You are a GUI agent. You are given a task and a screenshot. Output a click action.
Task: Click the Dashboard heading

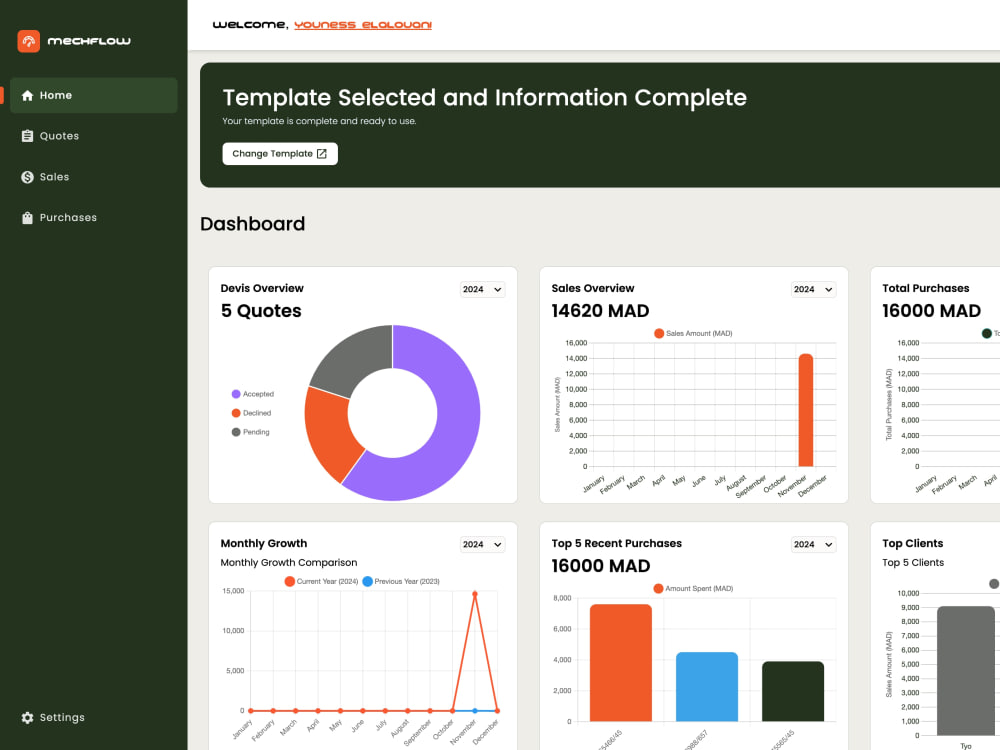(x=253, y=224)
